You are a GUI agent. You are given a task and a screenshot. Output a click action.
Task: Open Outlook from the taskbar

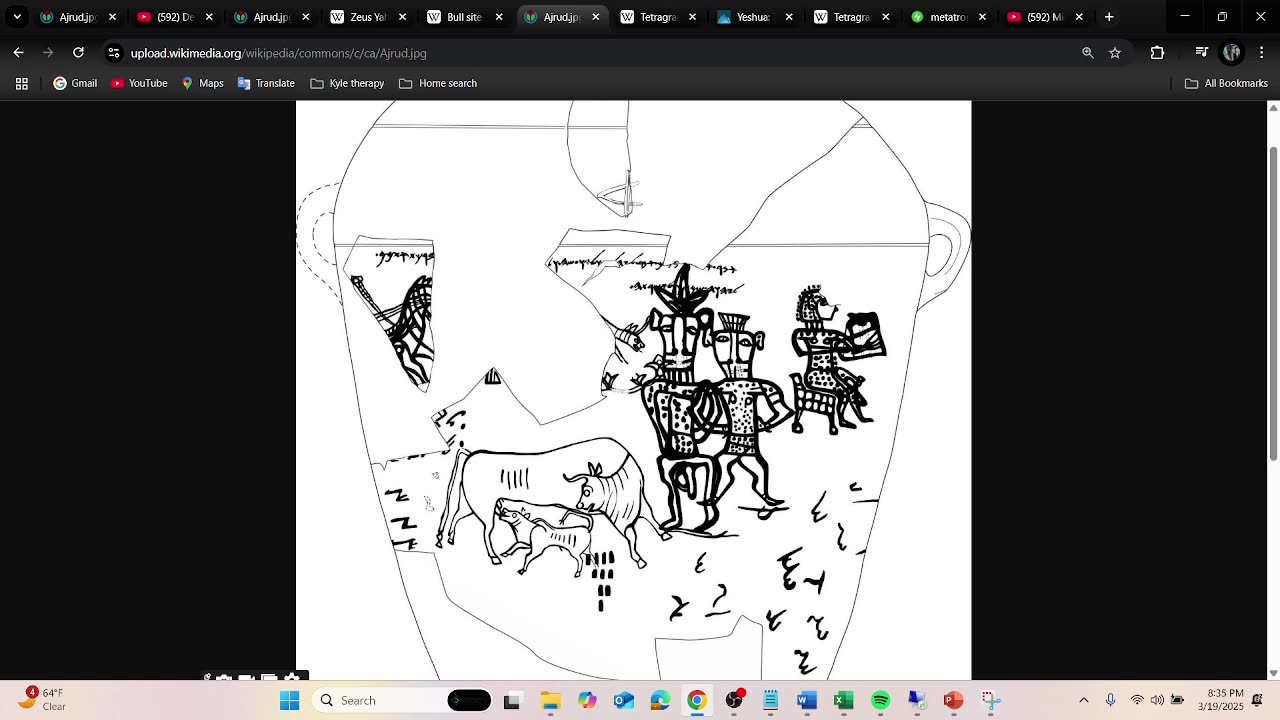623,700
